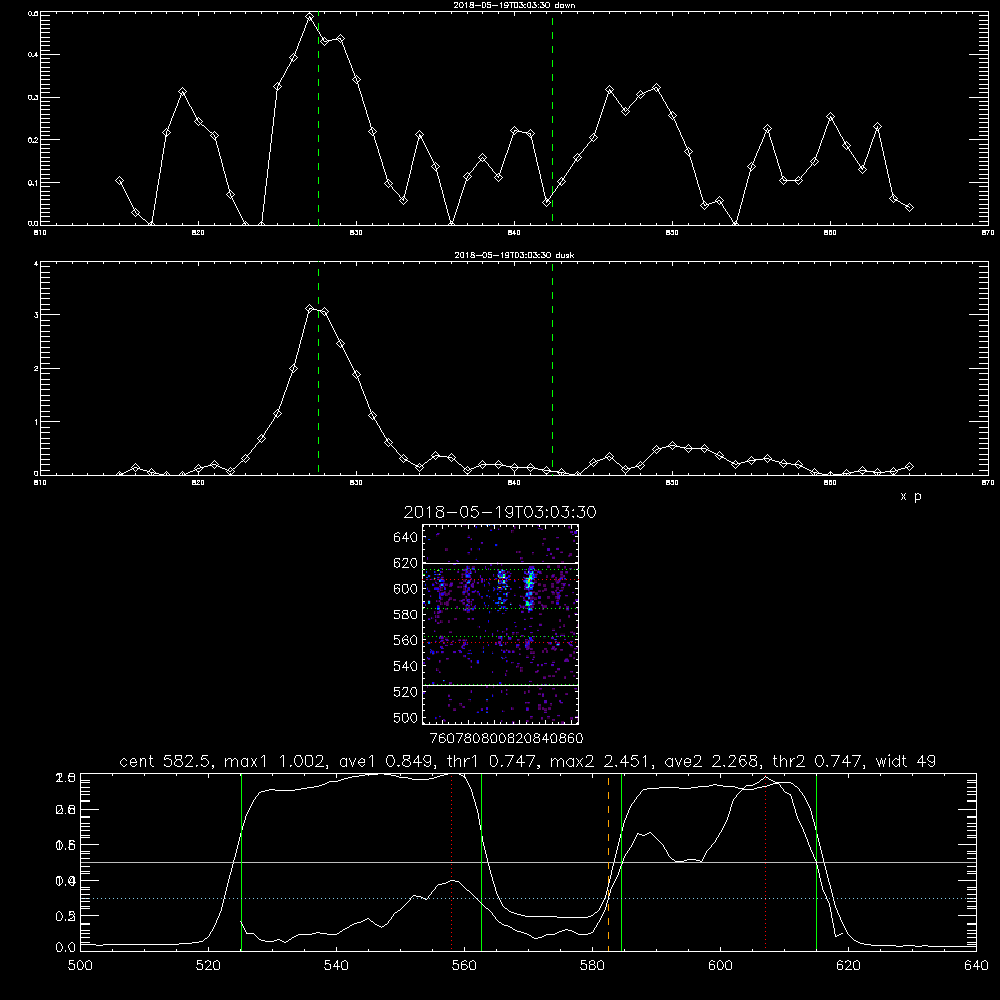Click the right green dashed line in dawn plot
This screenshot has height=1000, width=1000.
coord(552,118)
